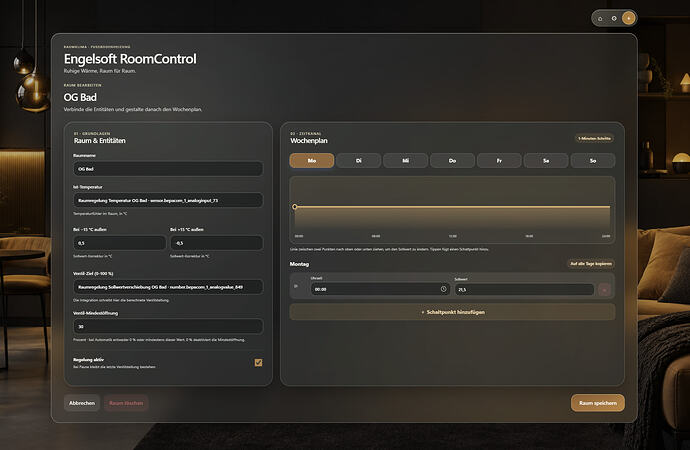This screenshot has height=450, width=690.
Task: Click the schedule point at chart start
Action: 295,207
